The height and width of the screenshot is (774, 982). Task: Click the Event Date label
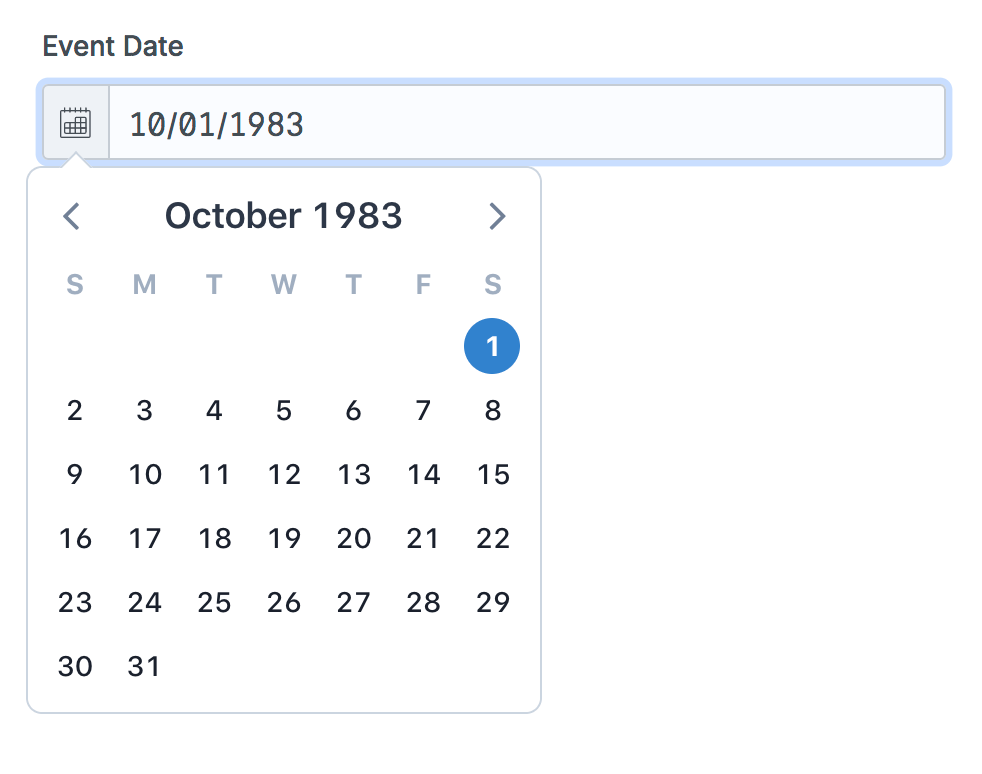tap(111, 45)
